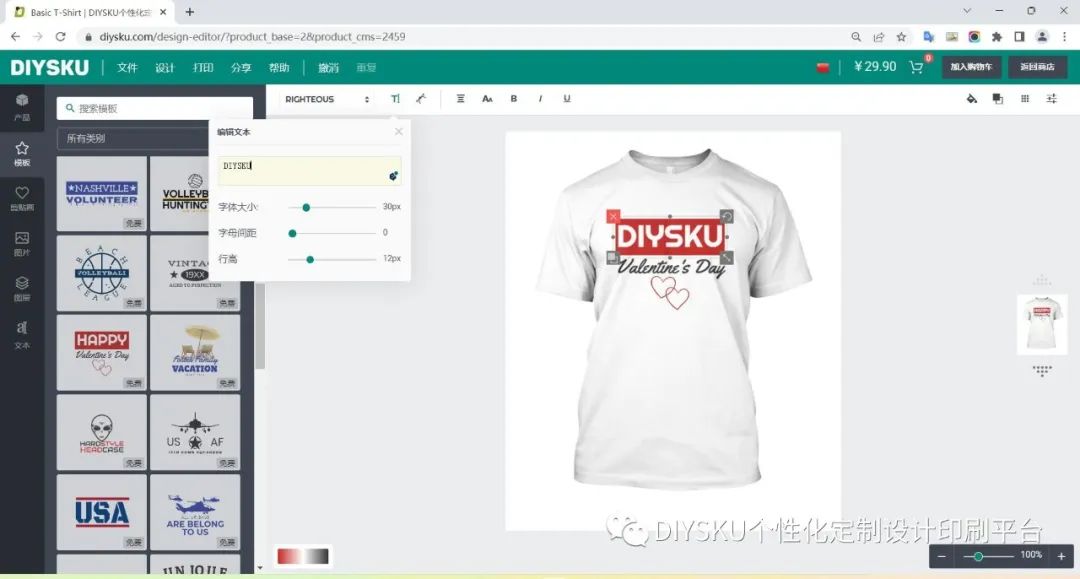Click the DIYSKU text edit box
Screen dimensions: 1080x579
[x=309, y=171]
